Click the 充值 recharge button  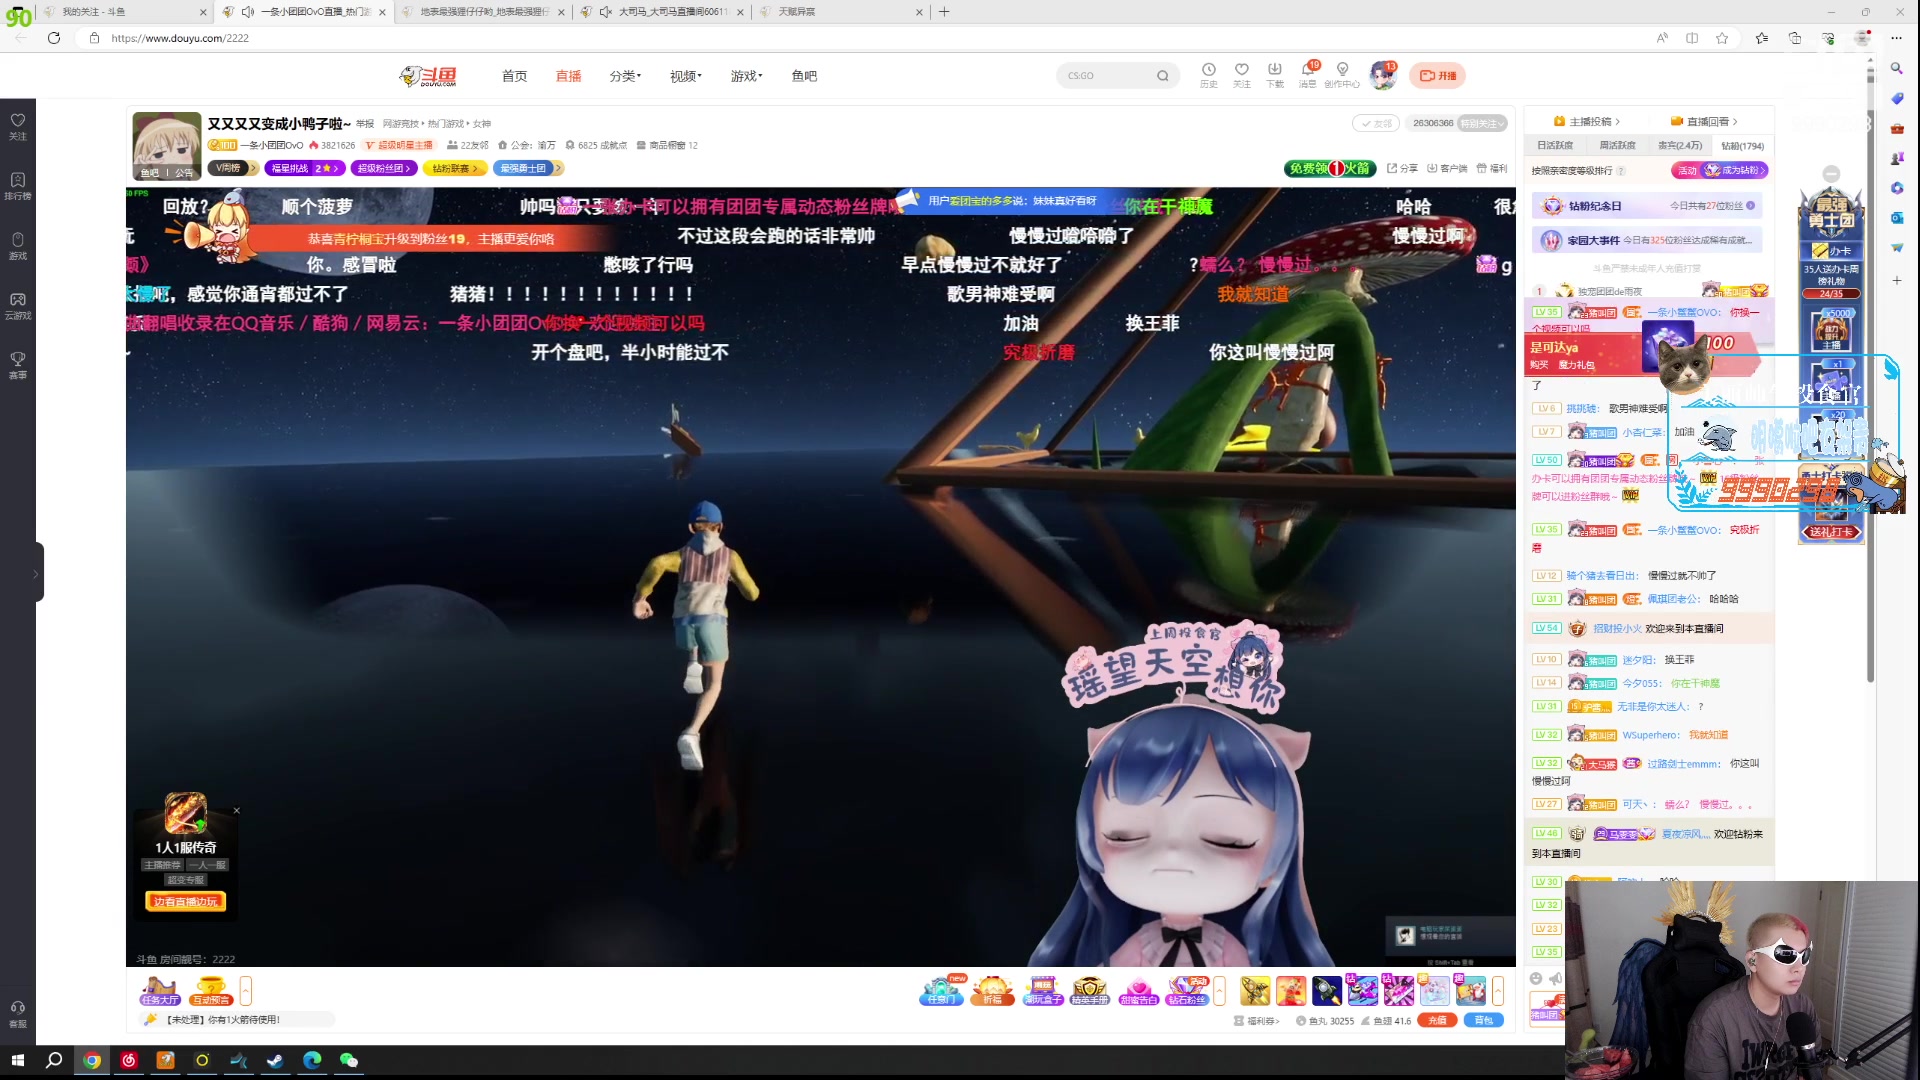tap(1437, 1020)
